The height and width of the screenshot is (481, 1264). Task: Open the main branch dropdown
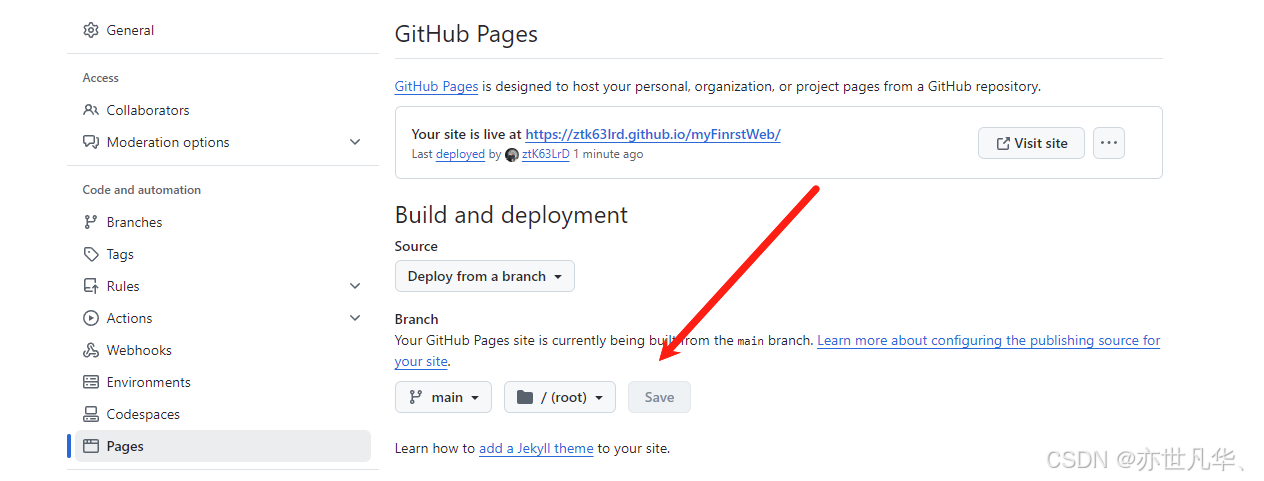pyautogui.click(x=444, y=397)
